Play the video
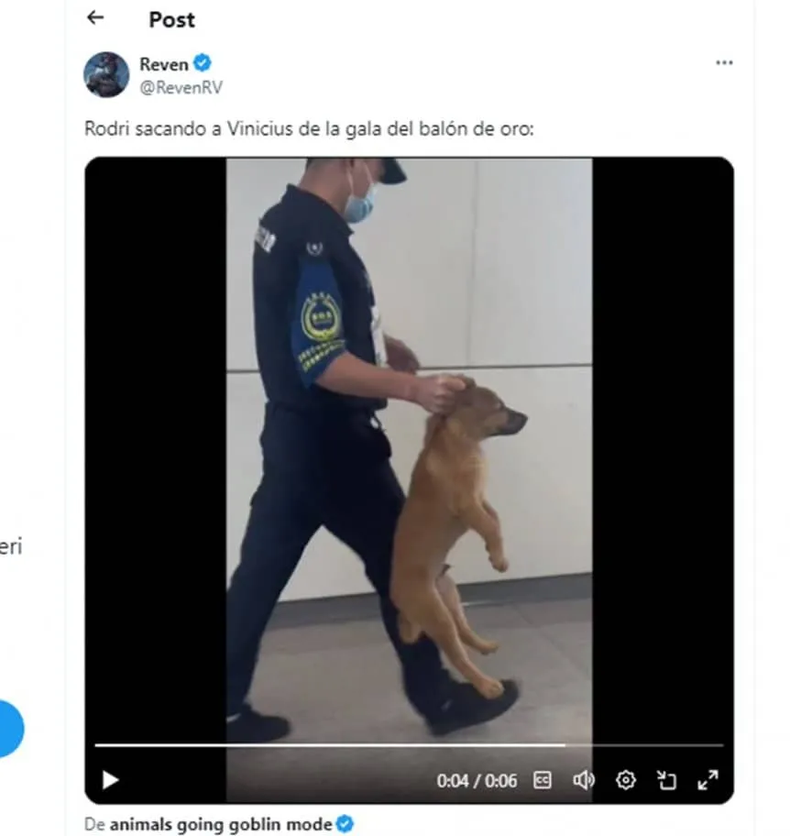 [110, 780]
